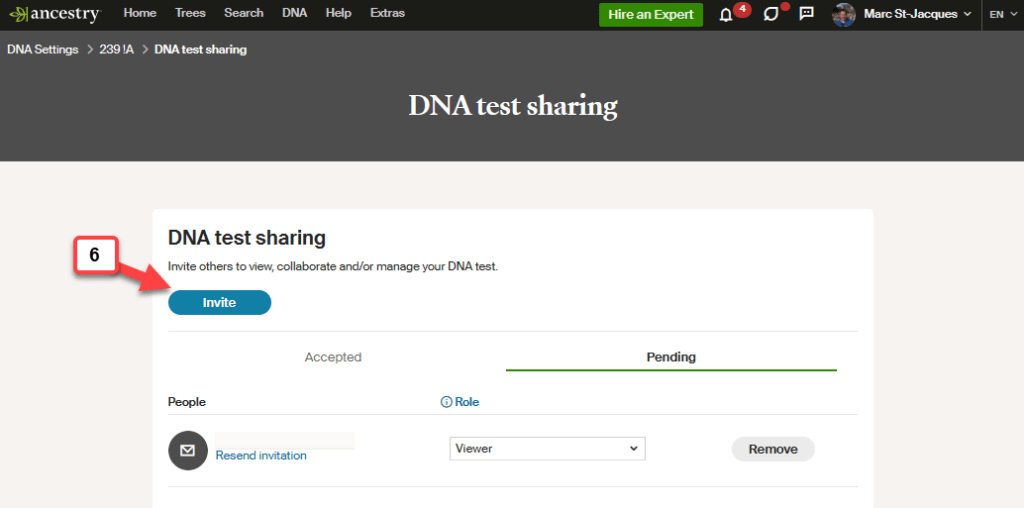1024x508 pixels.
Task: Select the Pending tab
Action: (670, 357)
